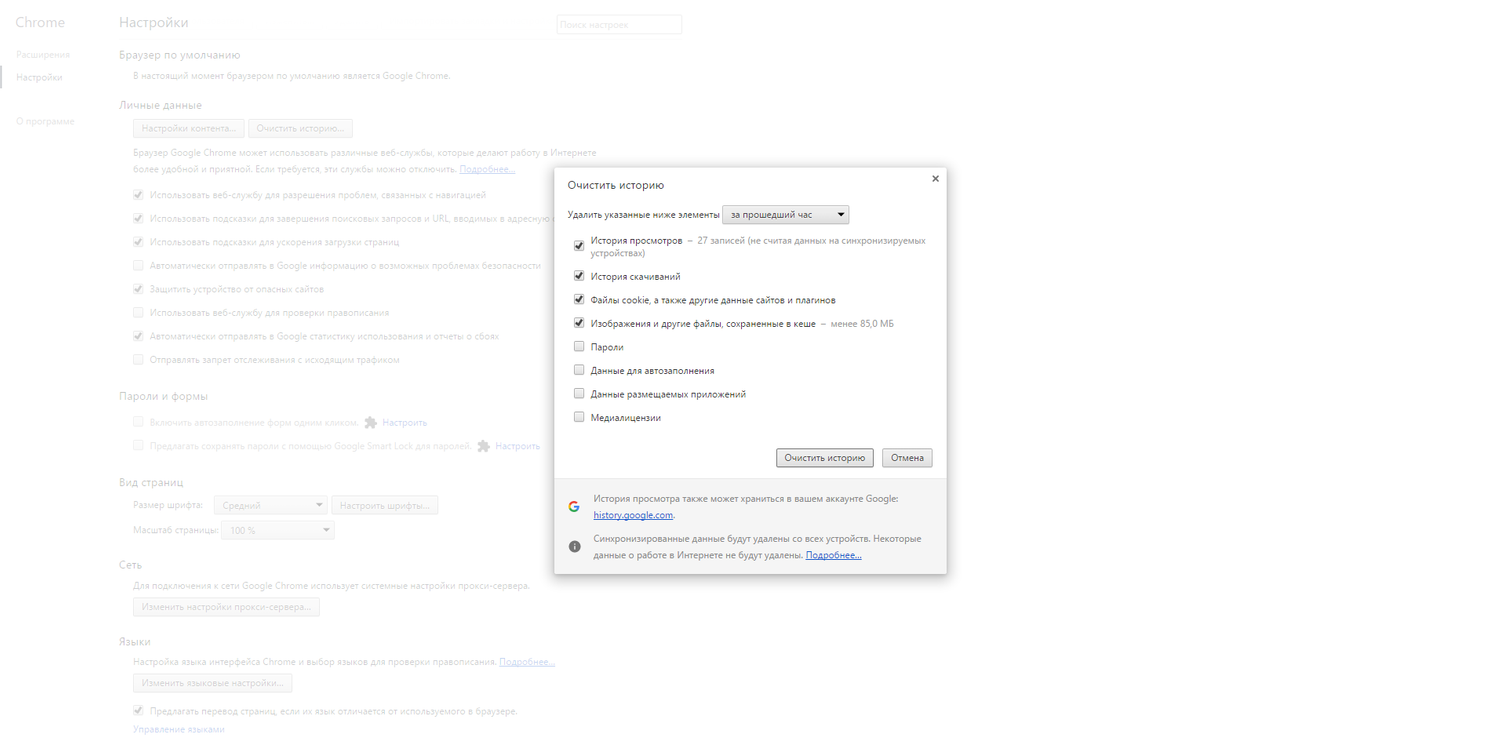Toggle navigation error web service checkbox

[x=139, y=195]
